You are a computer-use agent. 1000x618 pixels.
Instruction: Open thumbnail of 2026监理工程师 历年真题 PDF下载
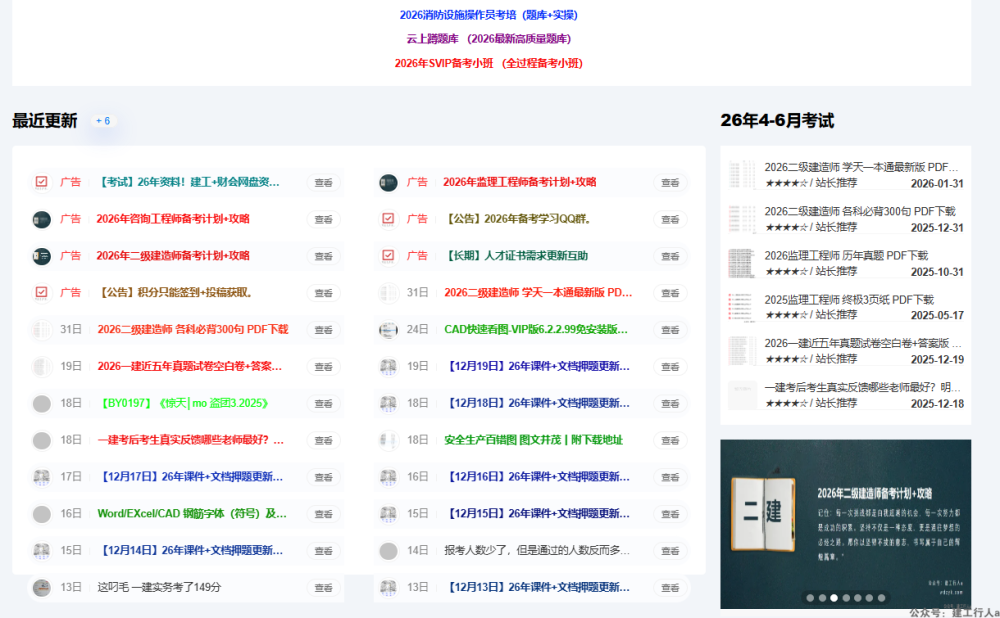pos(742,263)
